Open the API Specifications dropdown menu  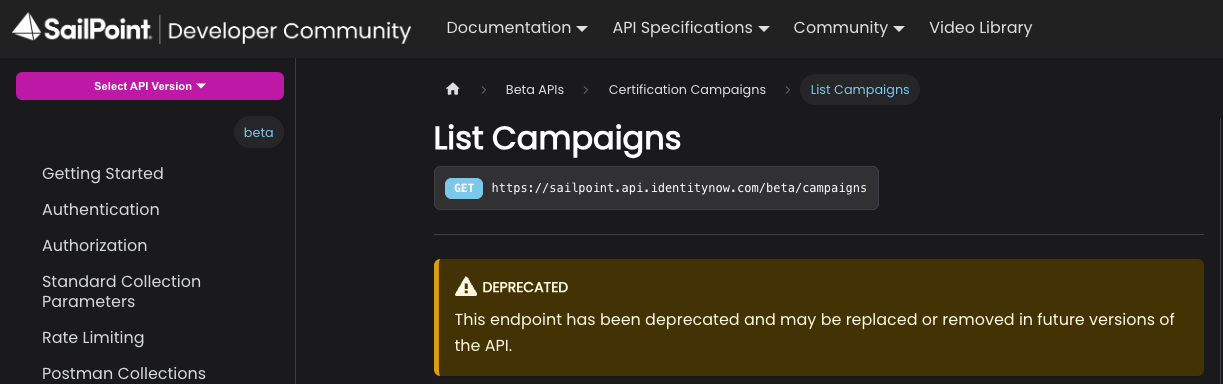(x=691, y=28)
